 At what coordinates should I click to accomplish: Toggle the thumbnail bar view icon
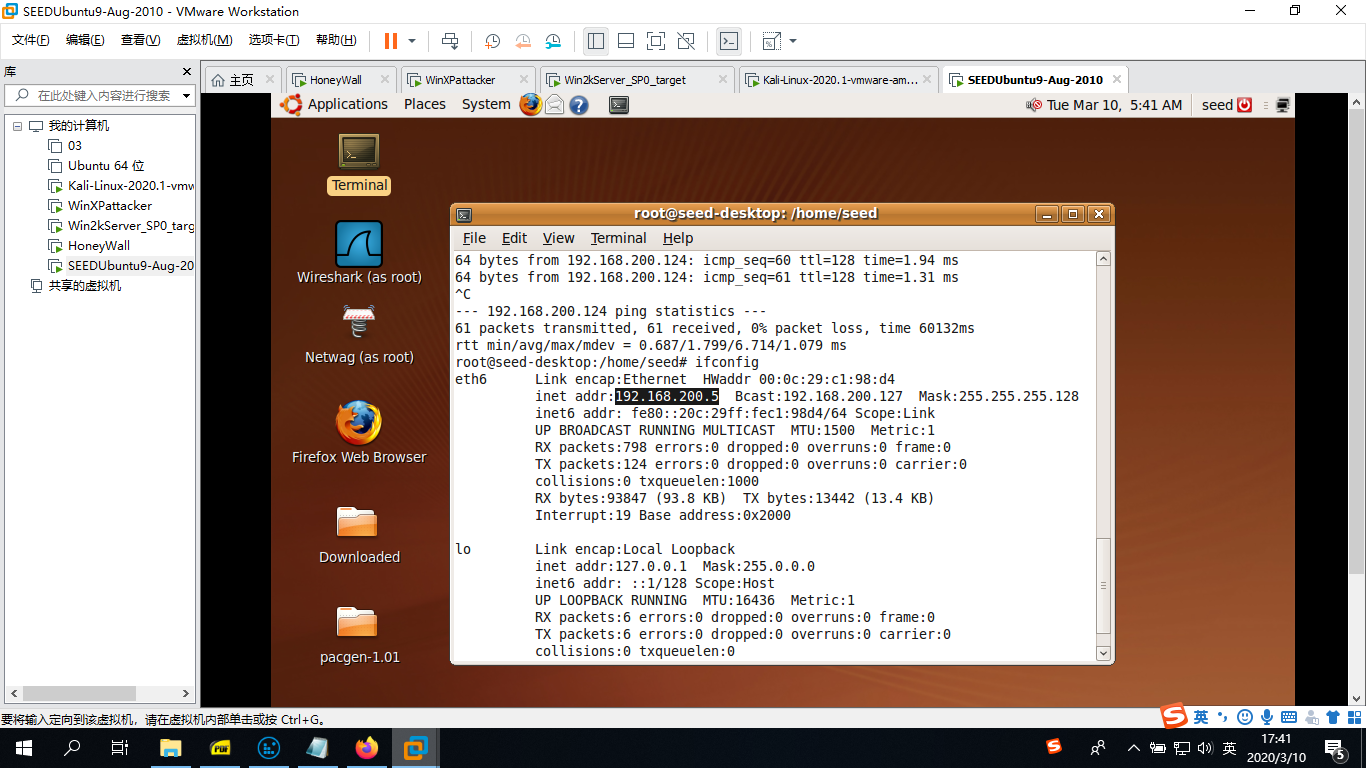click(626, 41)
